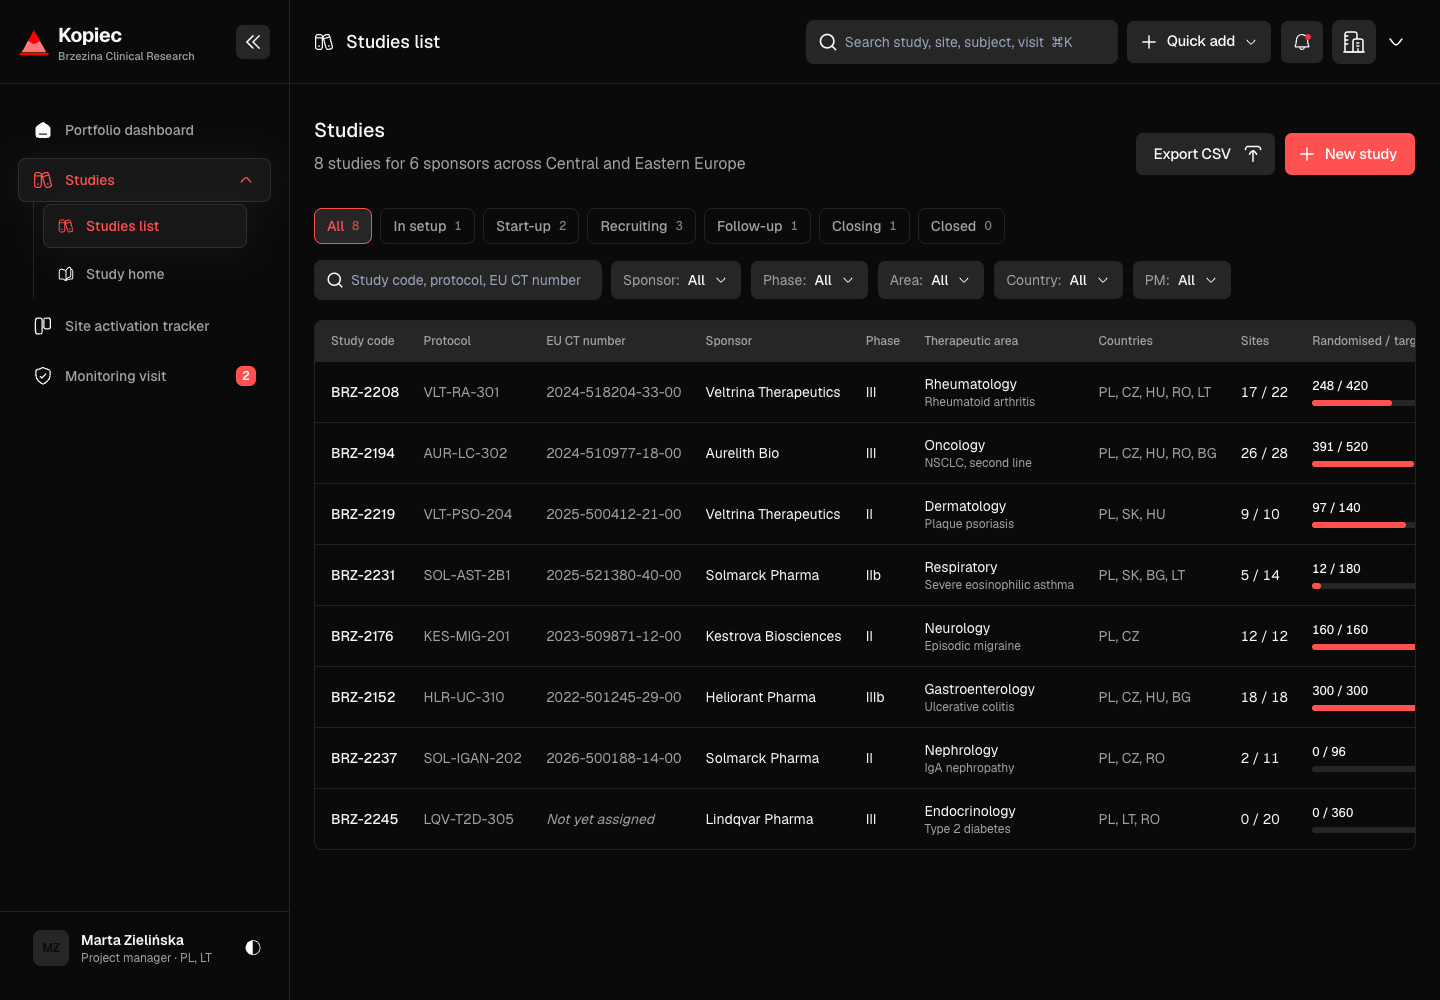Screen dimensions: 1440x1000
Task: Open Studies list in sidebar
Action: (145, 226)
